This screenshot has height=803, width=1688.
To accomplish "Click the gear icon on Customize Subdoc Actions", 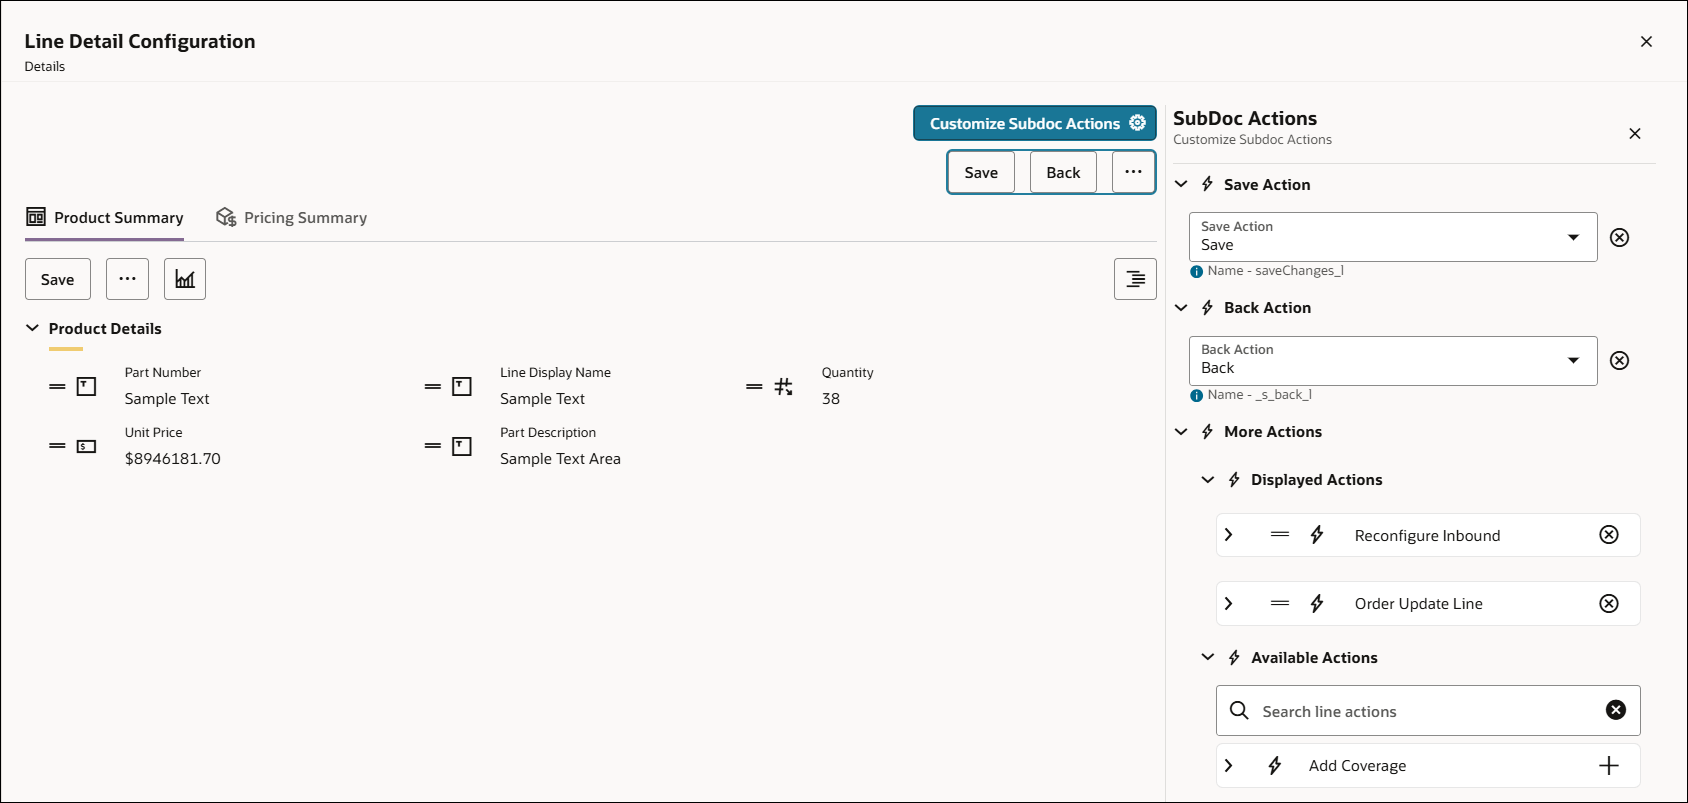I will (x=1137, y=122).
